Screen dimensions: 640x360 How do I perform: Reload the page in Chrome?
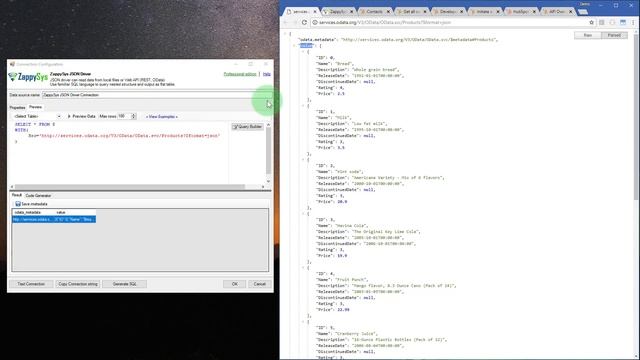pos(304,22)
